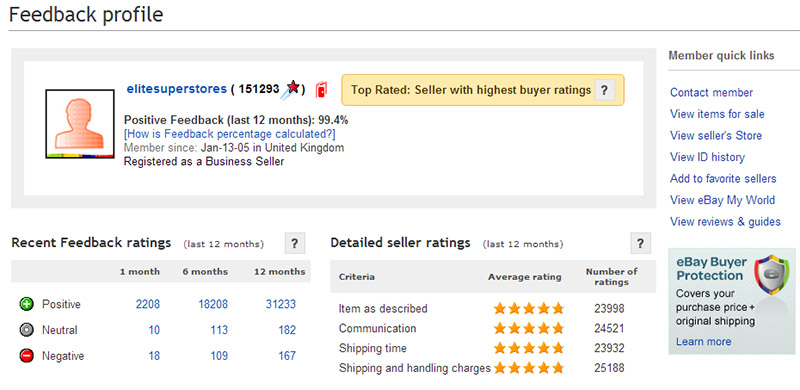This screenshot has width=800, height=390.
Task: Click 1 month negative count 18
Action: click(x=154, y=356)
